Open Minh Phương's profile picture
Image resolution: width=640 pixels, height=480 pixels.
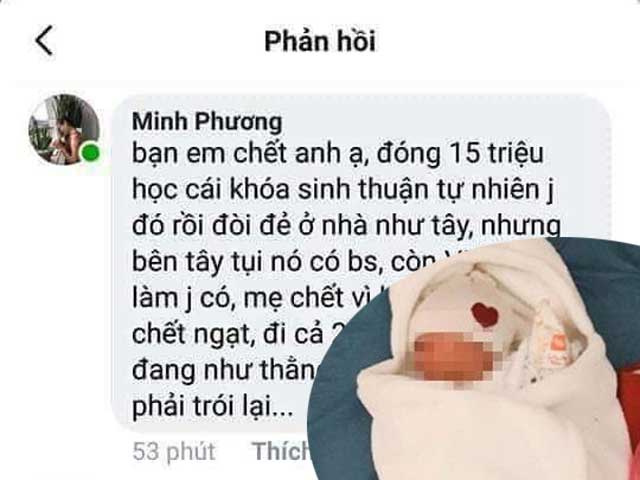tap(64, 130)
